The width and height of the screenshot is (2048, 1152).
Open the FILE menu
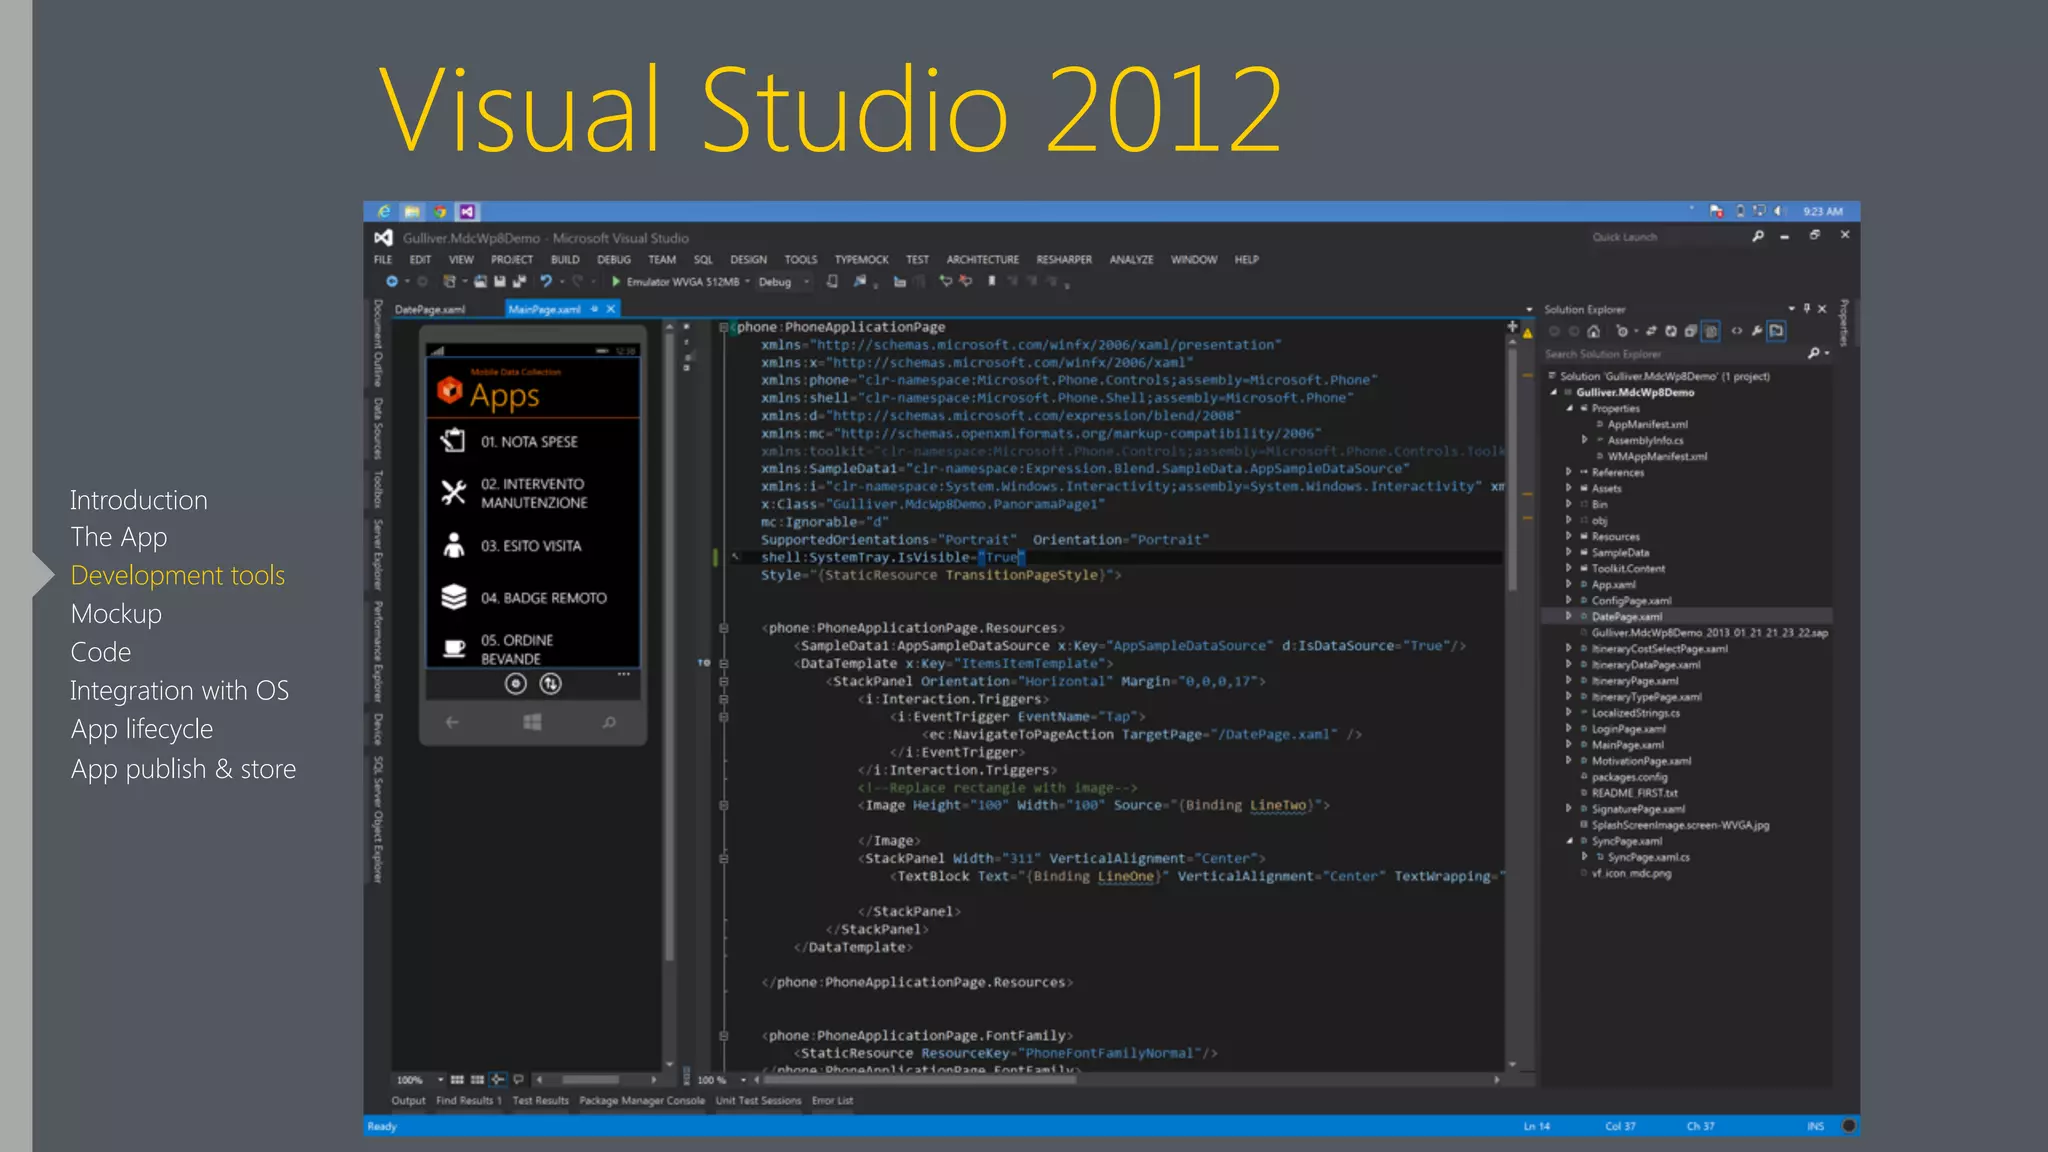[383, 260]
